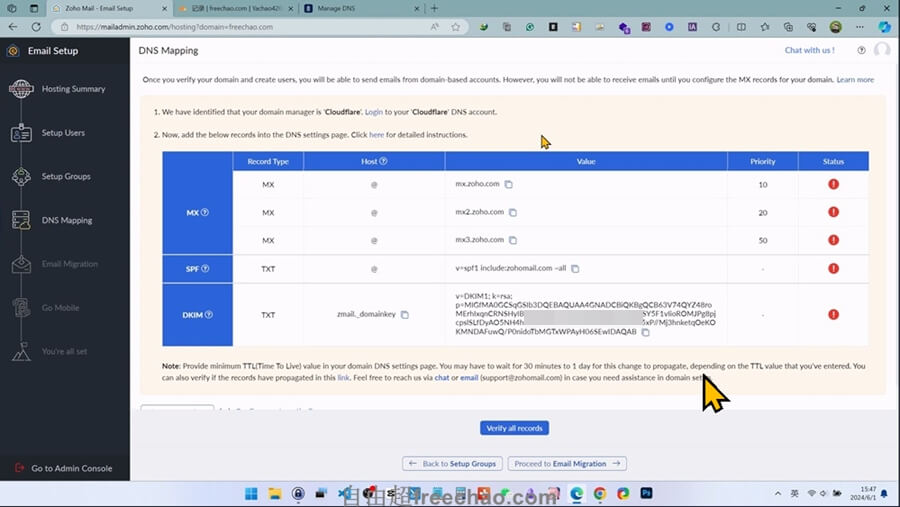Image resolution: width=900 pixels, height=507 pixels.
Task: Click the priority value 50
Action: click(x=763, y=241)
